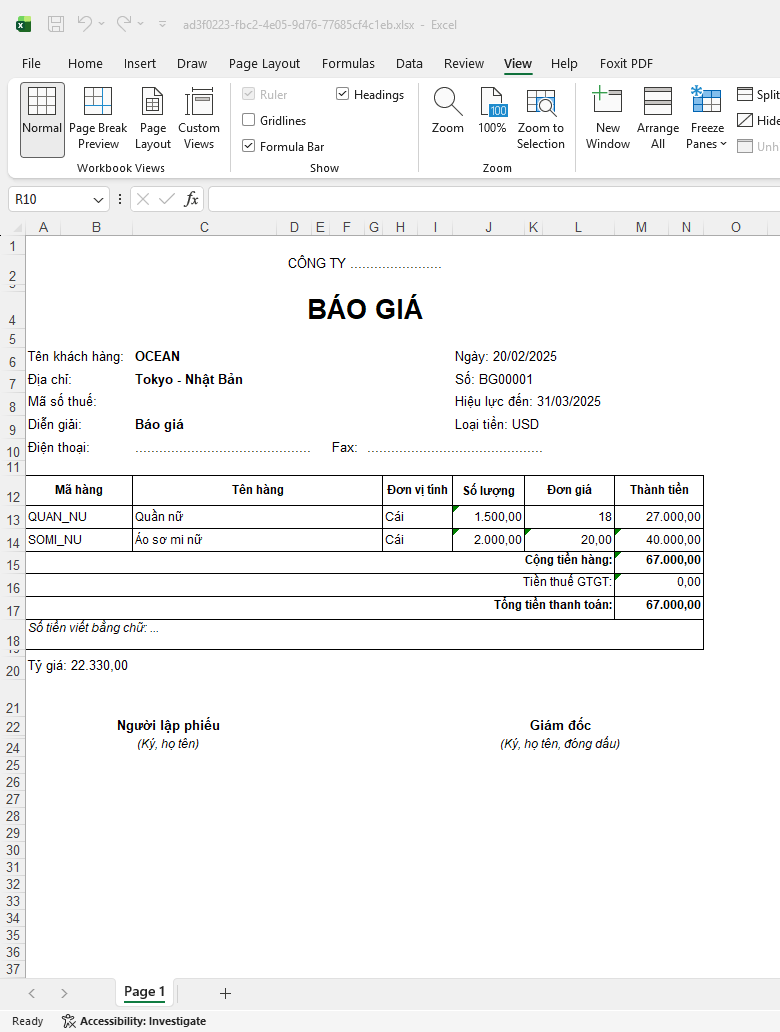Select row 17 header
Viewport: 780px width, 1032px height.
[x=13, y=611]
